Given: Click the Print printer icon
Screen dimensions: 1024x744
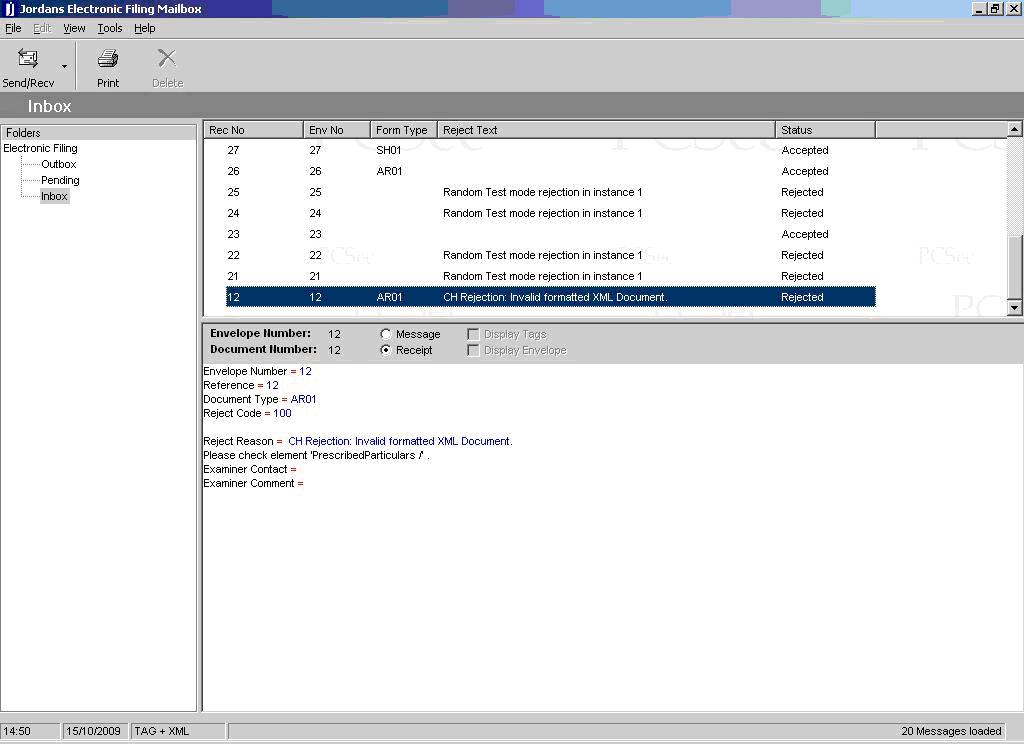Looking at the screenshot, I should (x=108, y=59).
